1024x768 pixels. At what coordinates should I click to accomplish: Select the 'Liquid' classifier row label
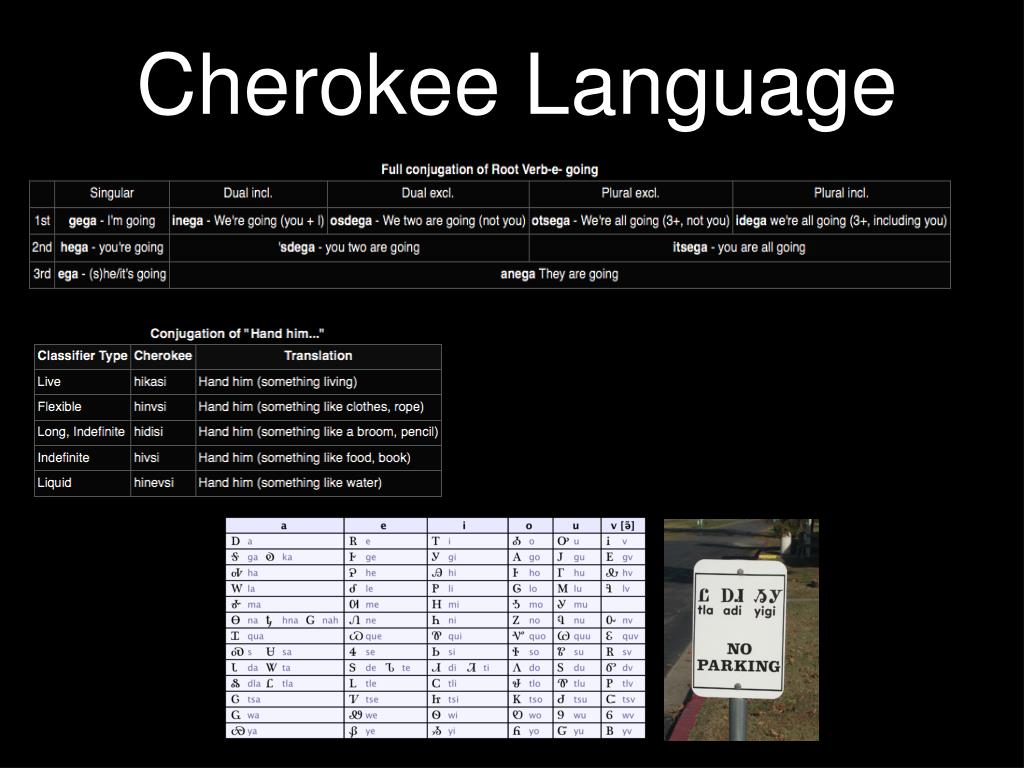tap(82, 483)
